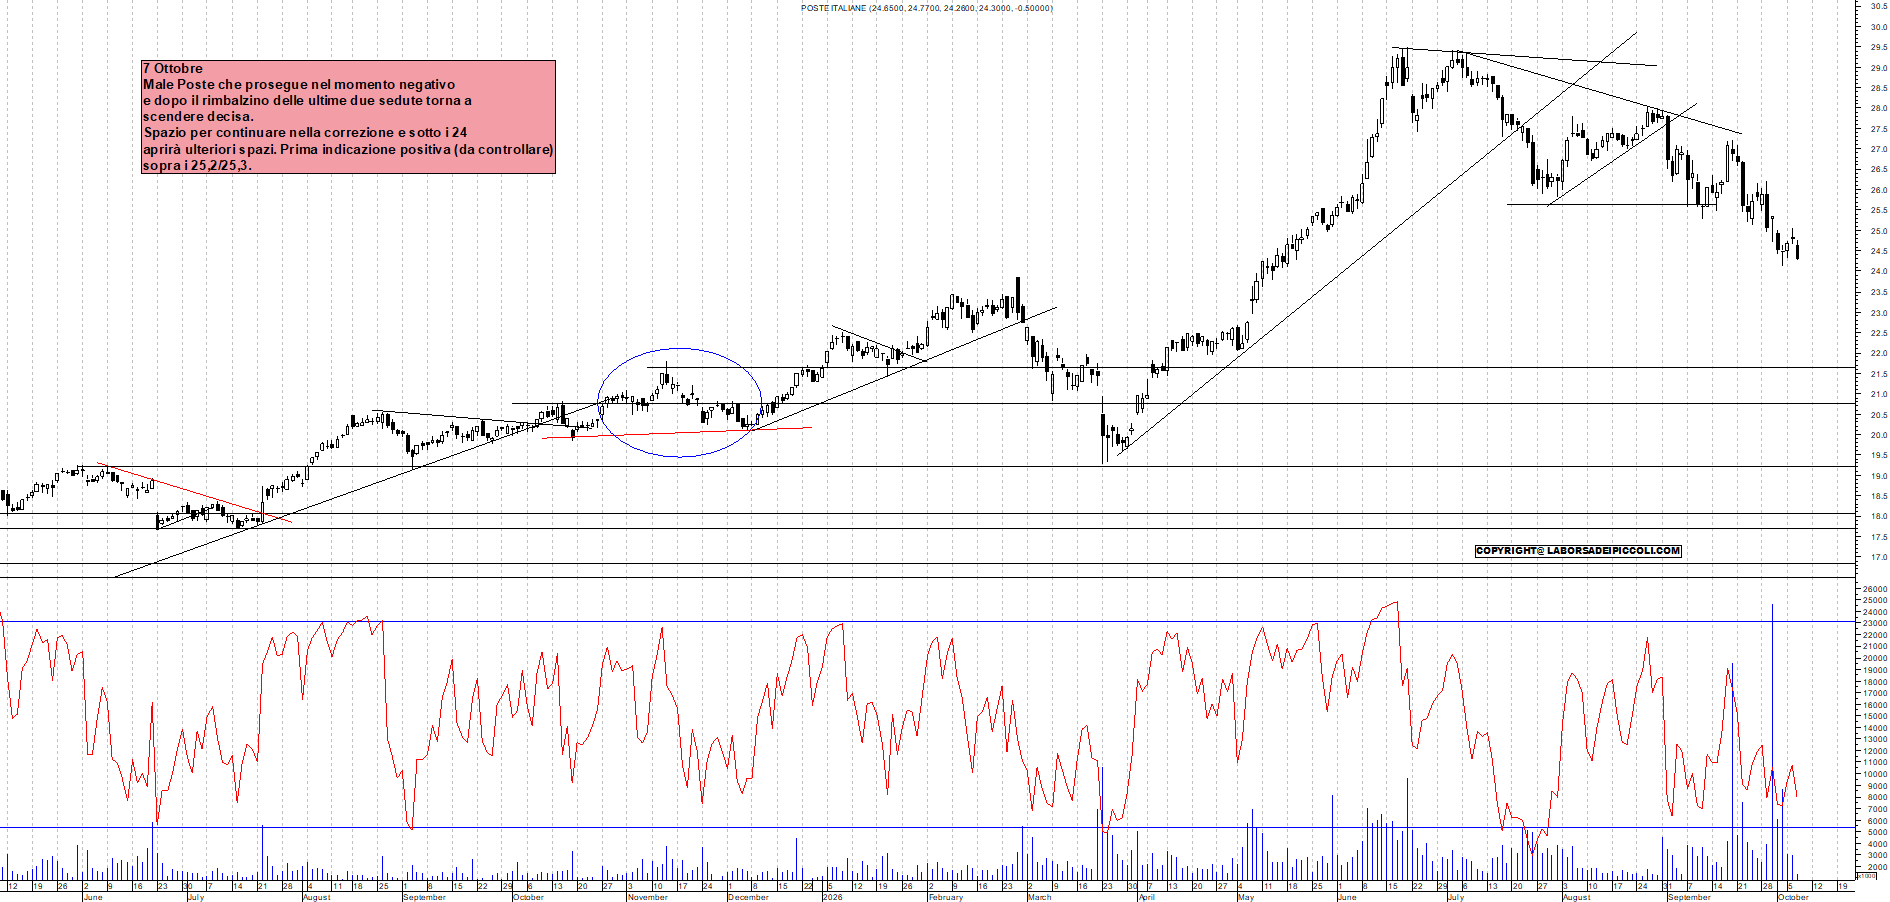Click the POSTE ITALIANE chart title
Screen dimensions: 1890x902
point(926,8)
